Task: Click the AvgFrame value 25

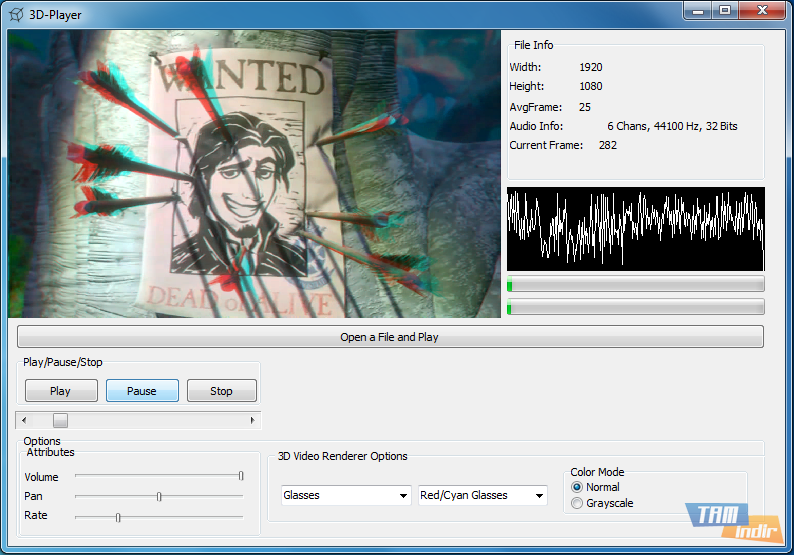Action: (x=585, y=107)
